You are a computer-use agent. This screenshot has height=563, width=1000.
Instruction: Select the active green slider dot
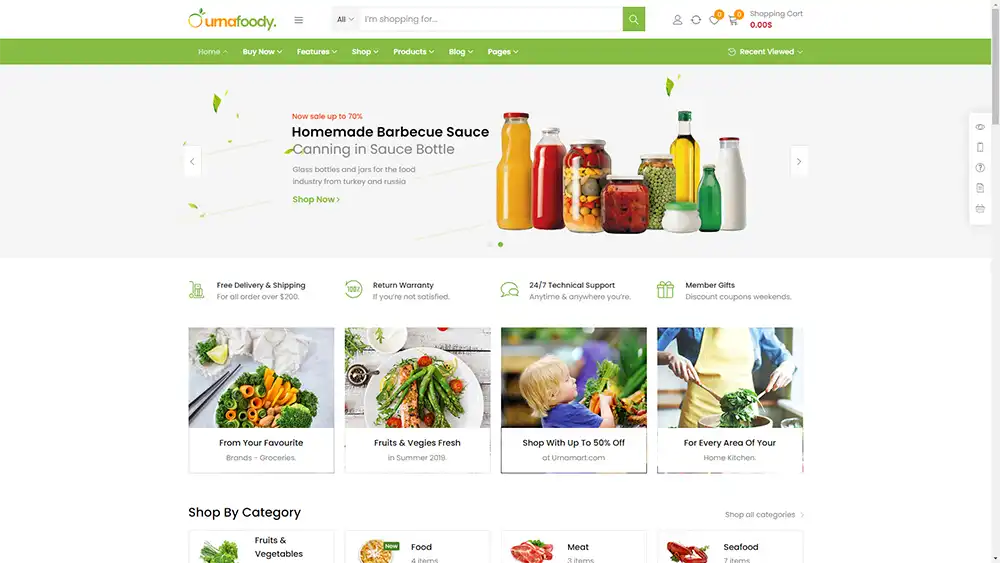[x=501, y=244]
